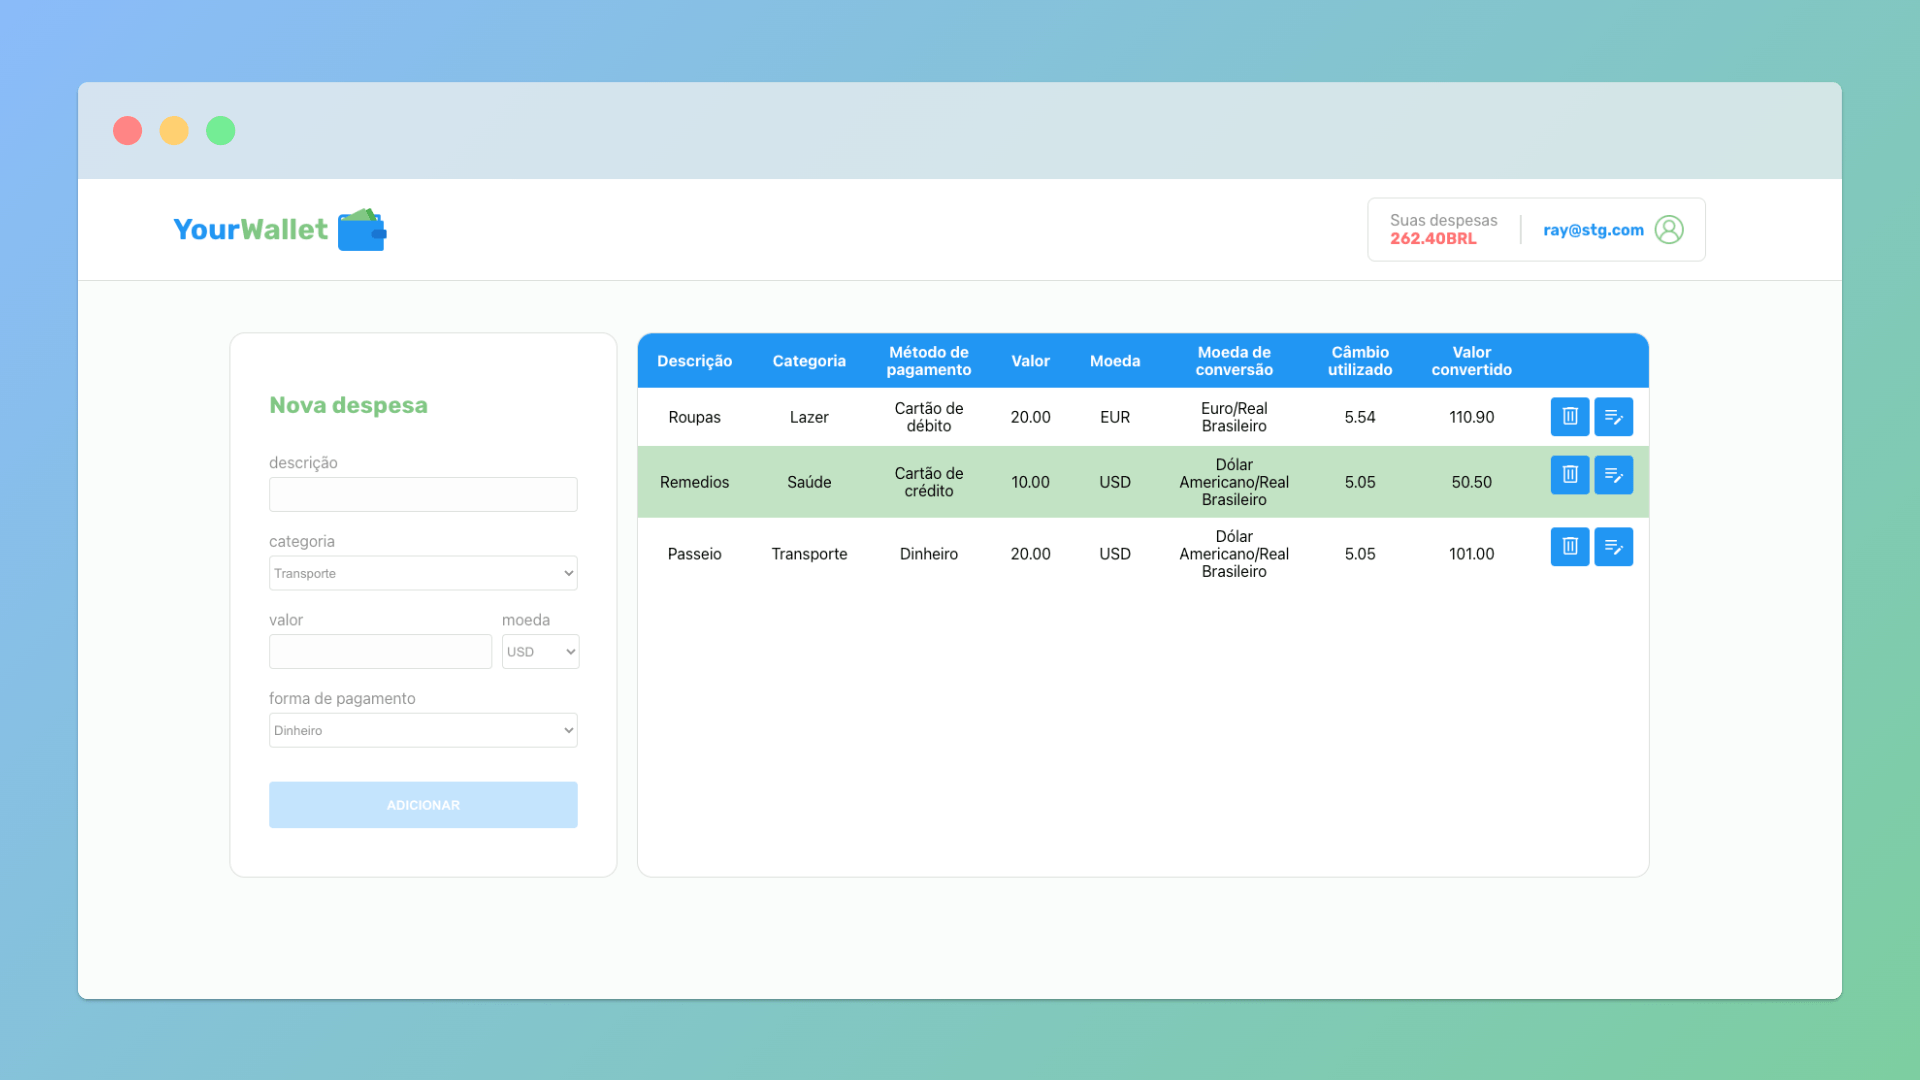Click the YourWallet wallet logo icon

(x=362, y=230)
